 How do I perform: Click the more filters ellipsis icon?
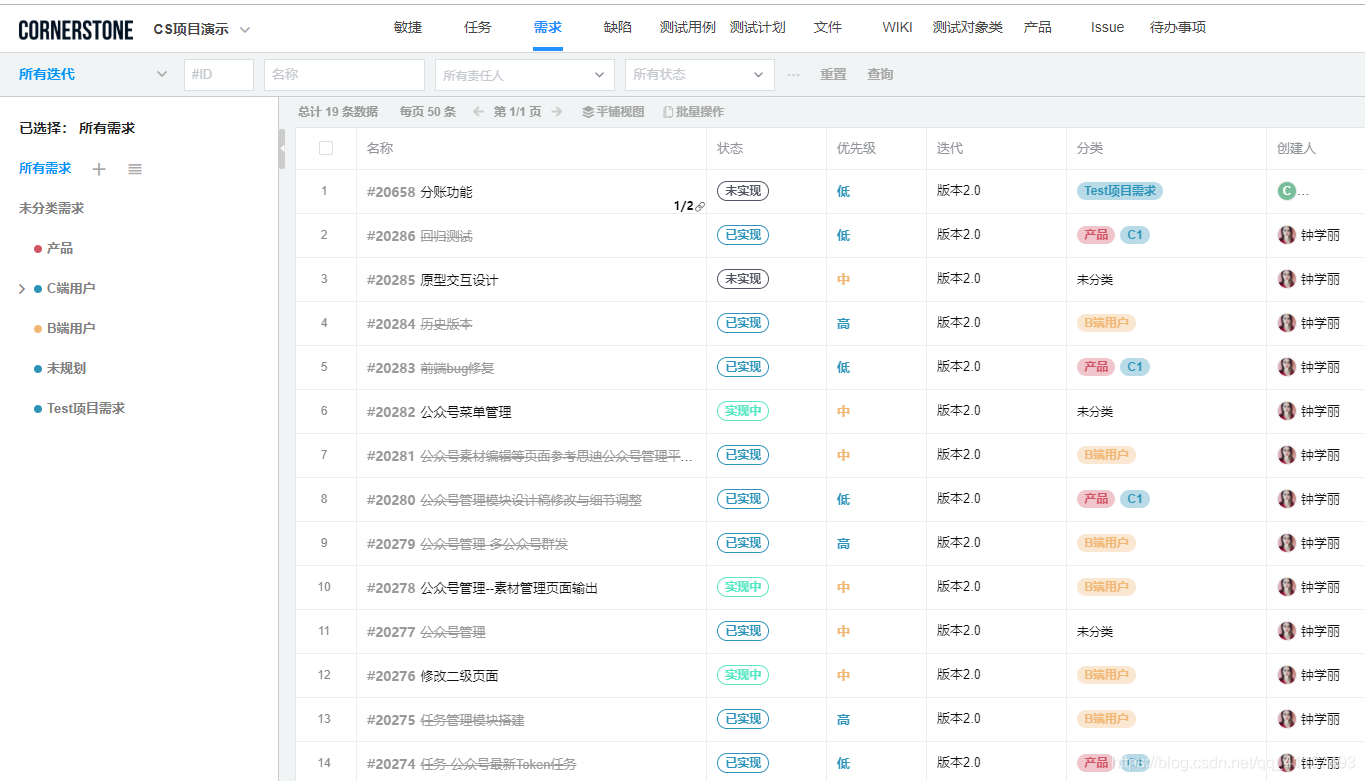[x=793, y=75]
